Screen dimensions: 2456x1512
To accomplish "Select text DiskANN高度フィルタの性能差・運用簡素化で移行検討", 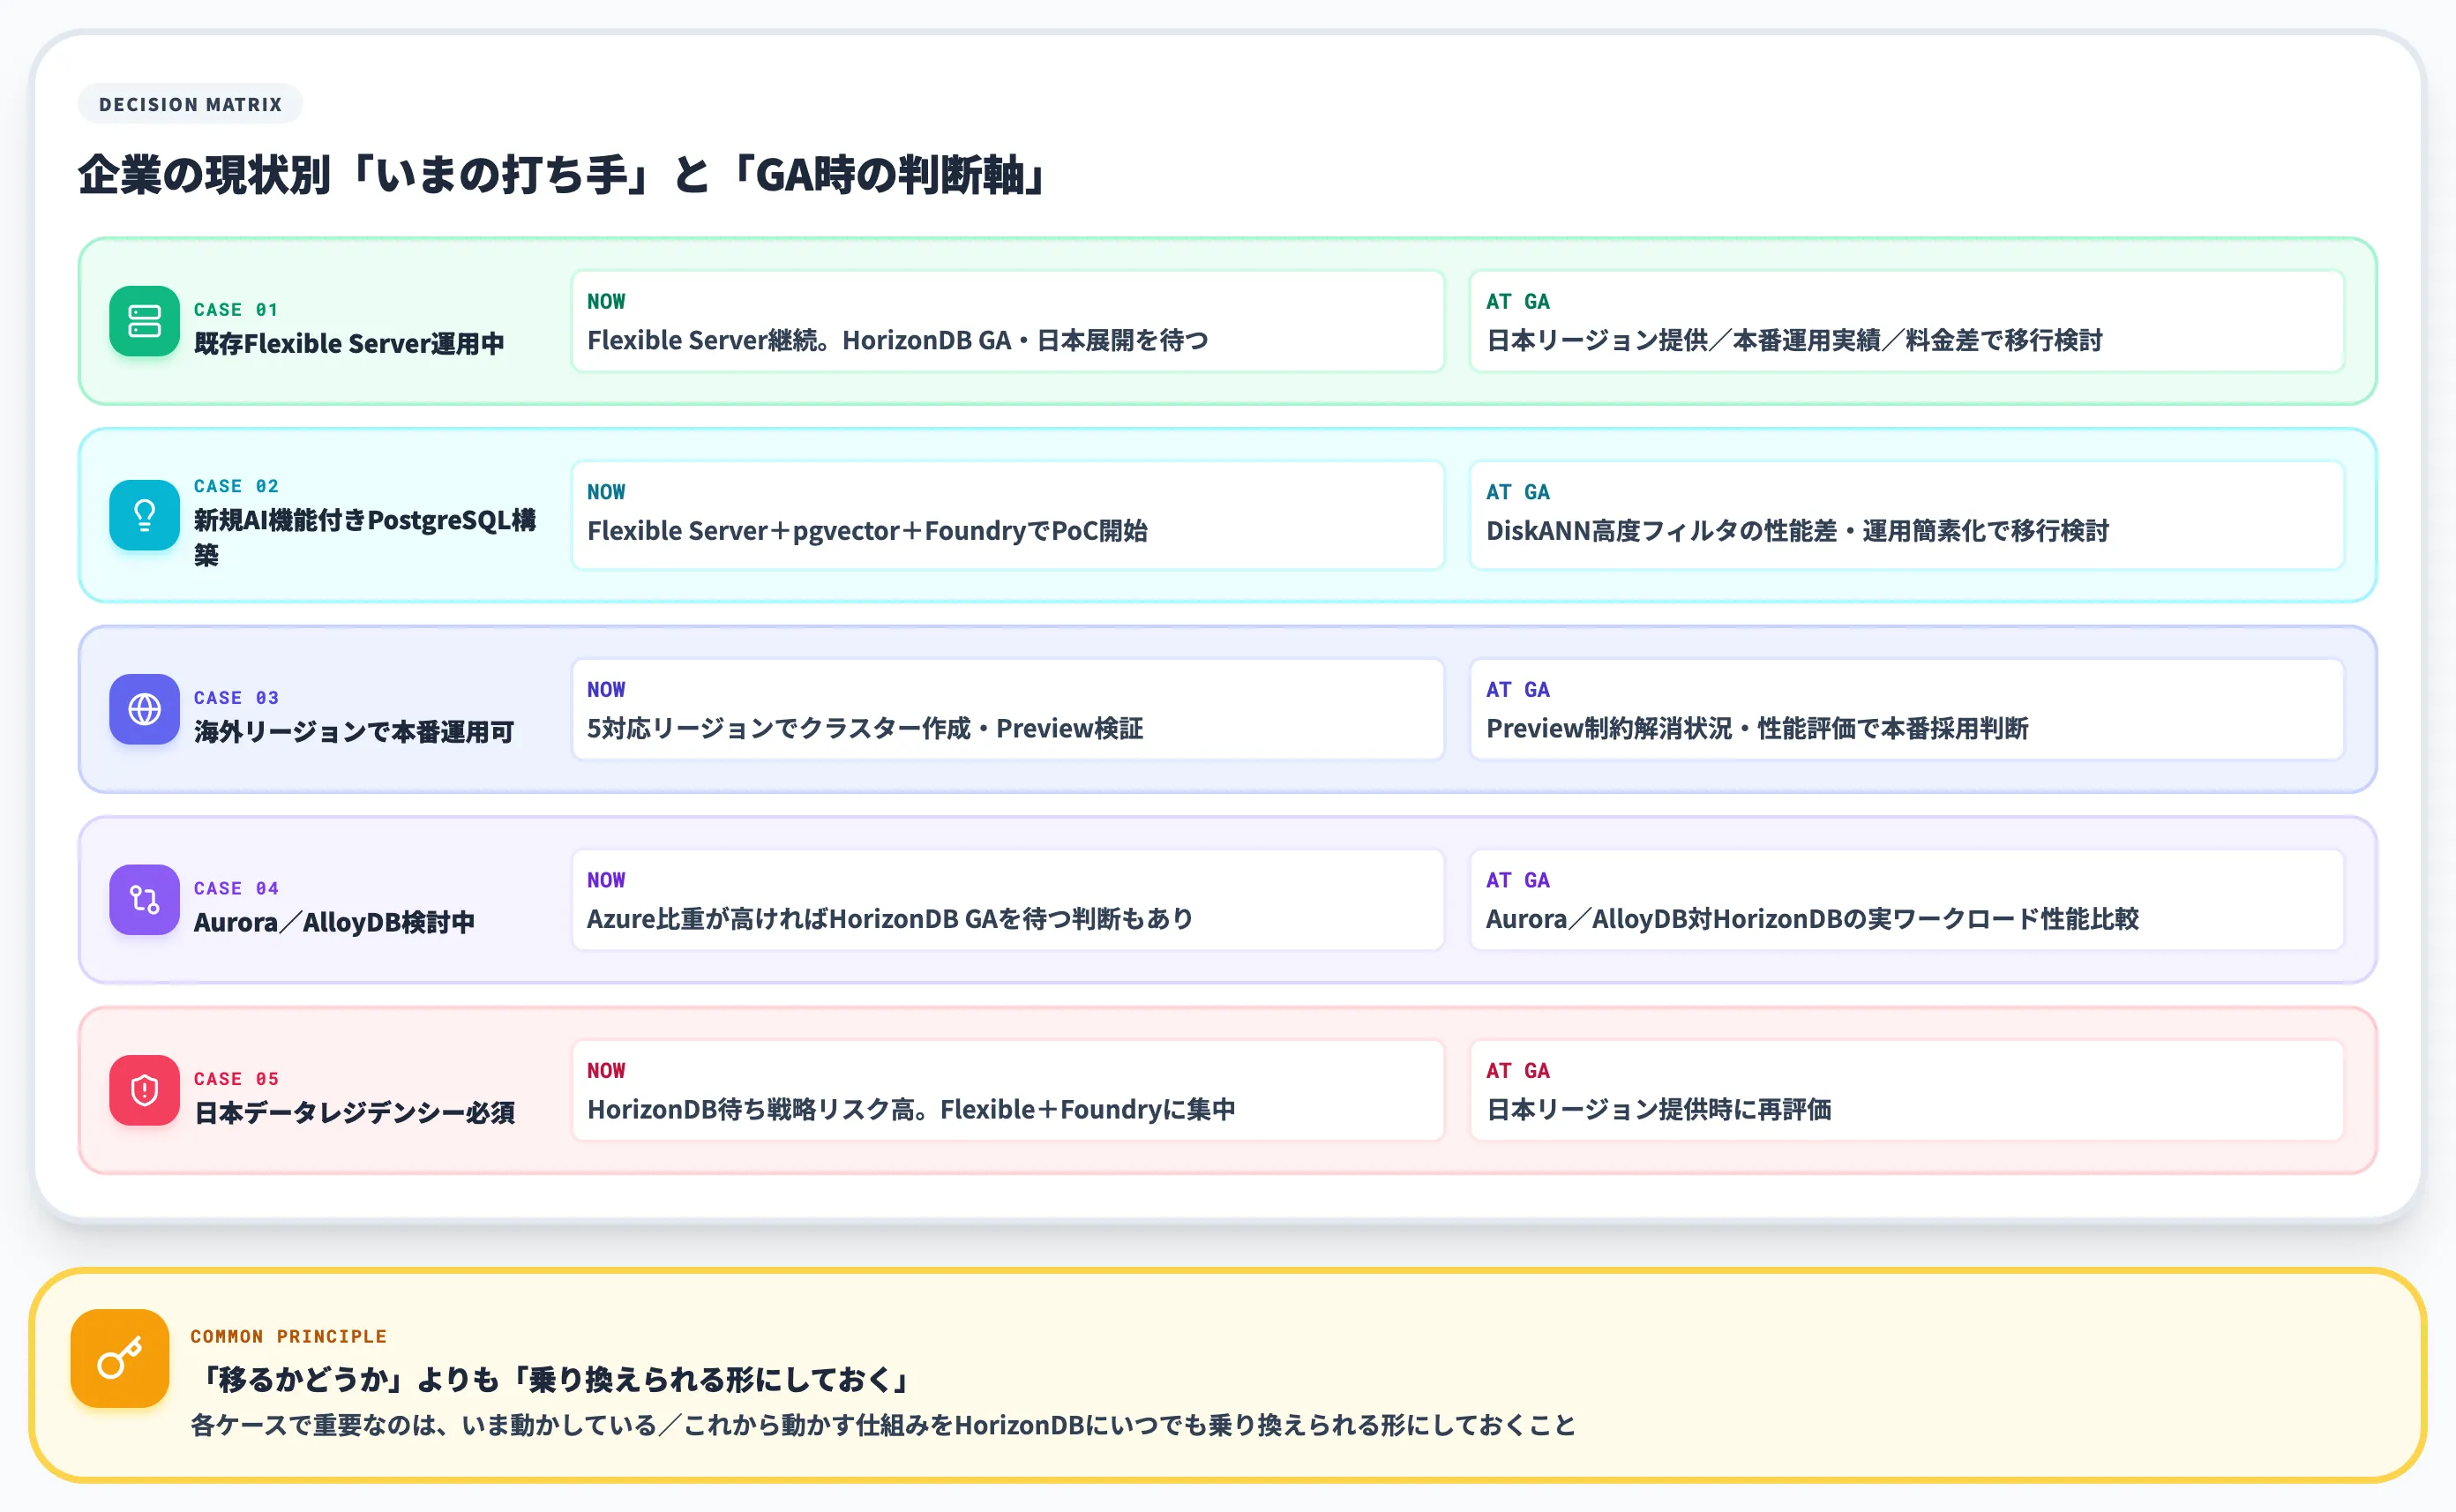I will tap(1797, 530).
